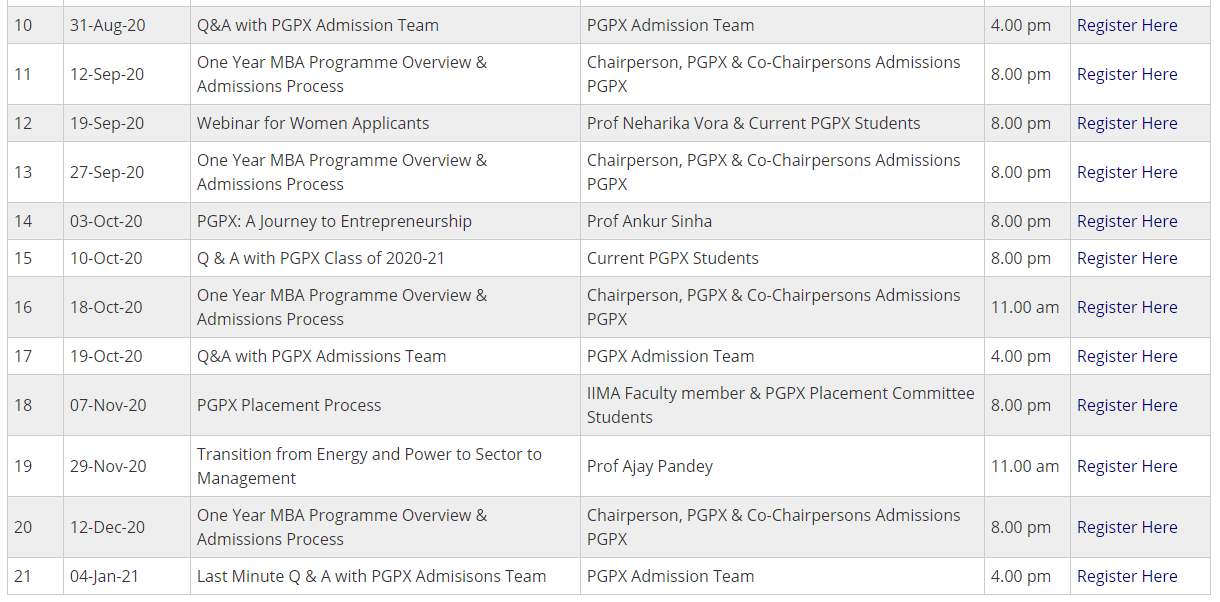Open Register Here link for 12-Dec-20 session
The width and height of the screenshot is (1220, 602).
[x=1127, y=527]
